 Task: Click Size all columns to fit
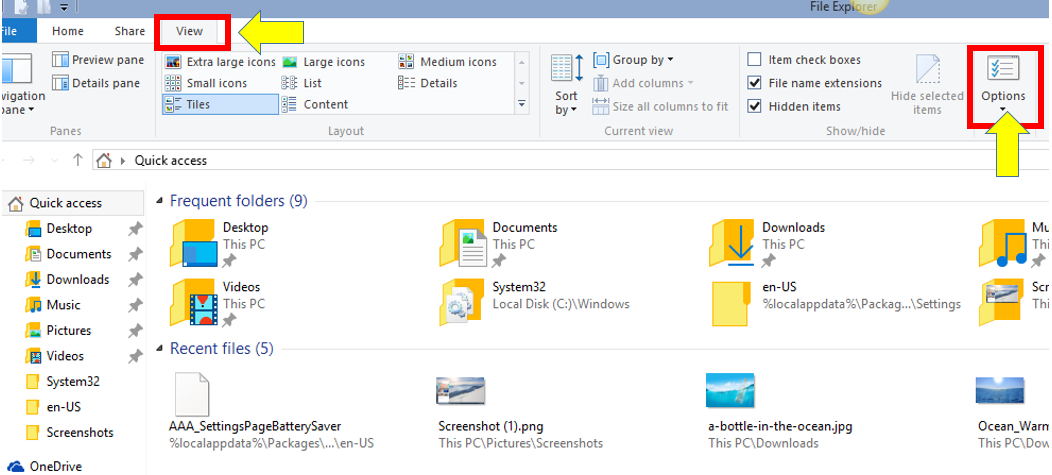tap(661, 106)
